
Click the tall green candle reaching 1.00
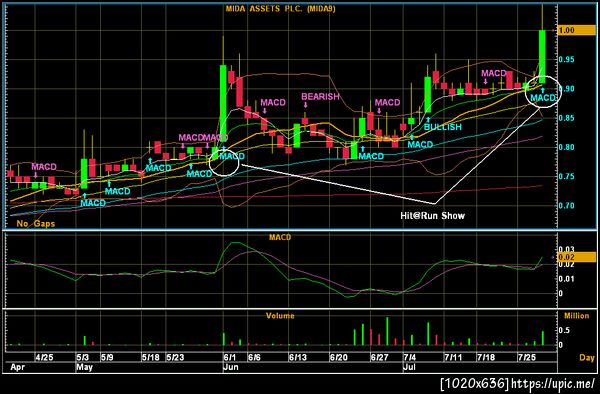click(x=542, y=57)
